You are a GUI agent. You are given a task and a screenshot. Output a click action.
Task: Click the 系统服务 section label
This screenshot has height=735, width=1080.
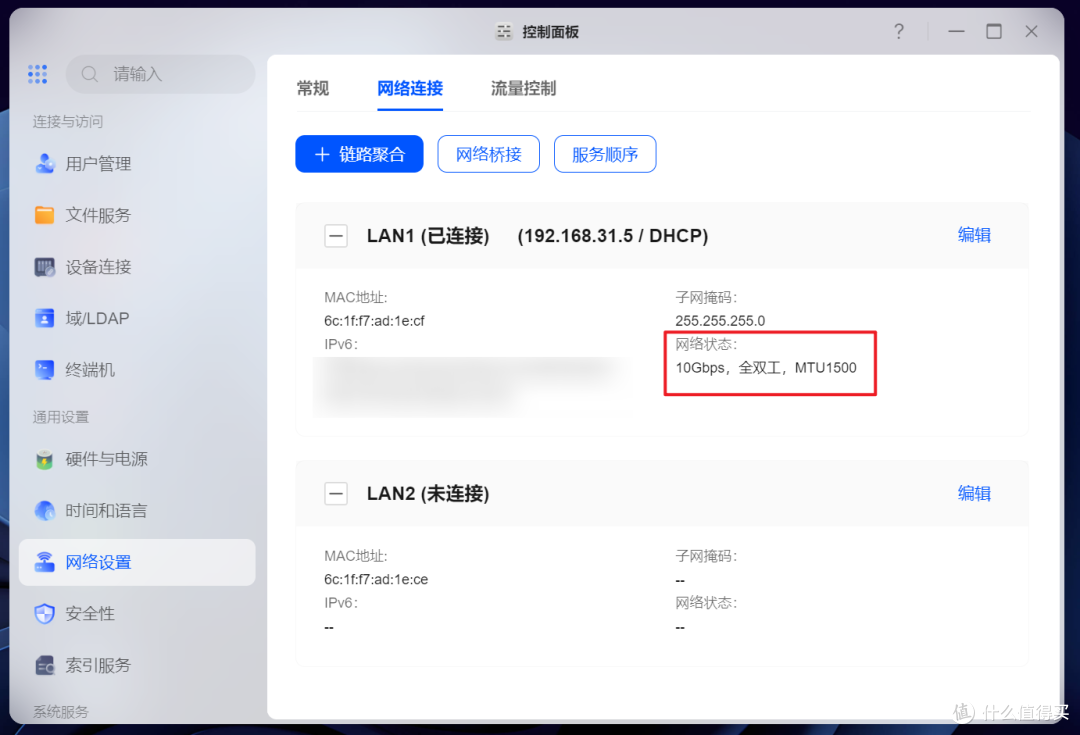coord(61,712)
